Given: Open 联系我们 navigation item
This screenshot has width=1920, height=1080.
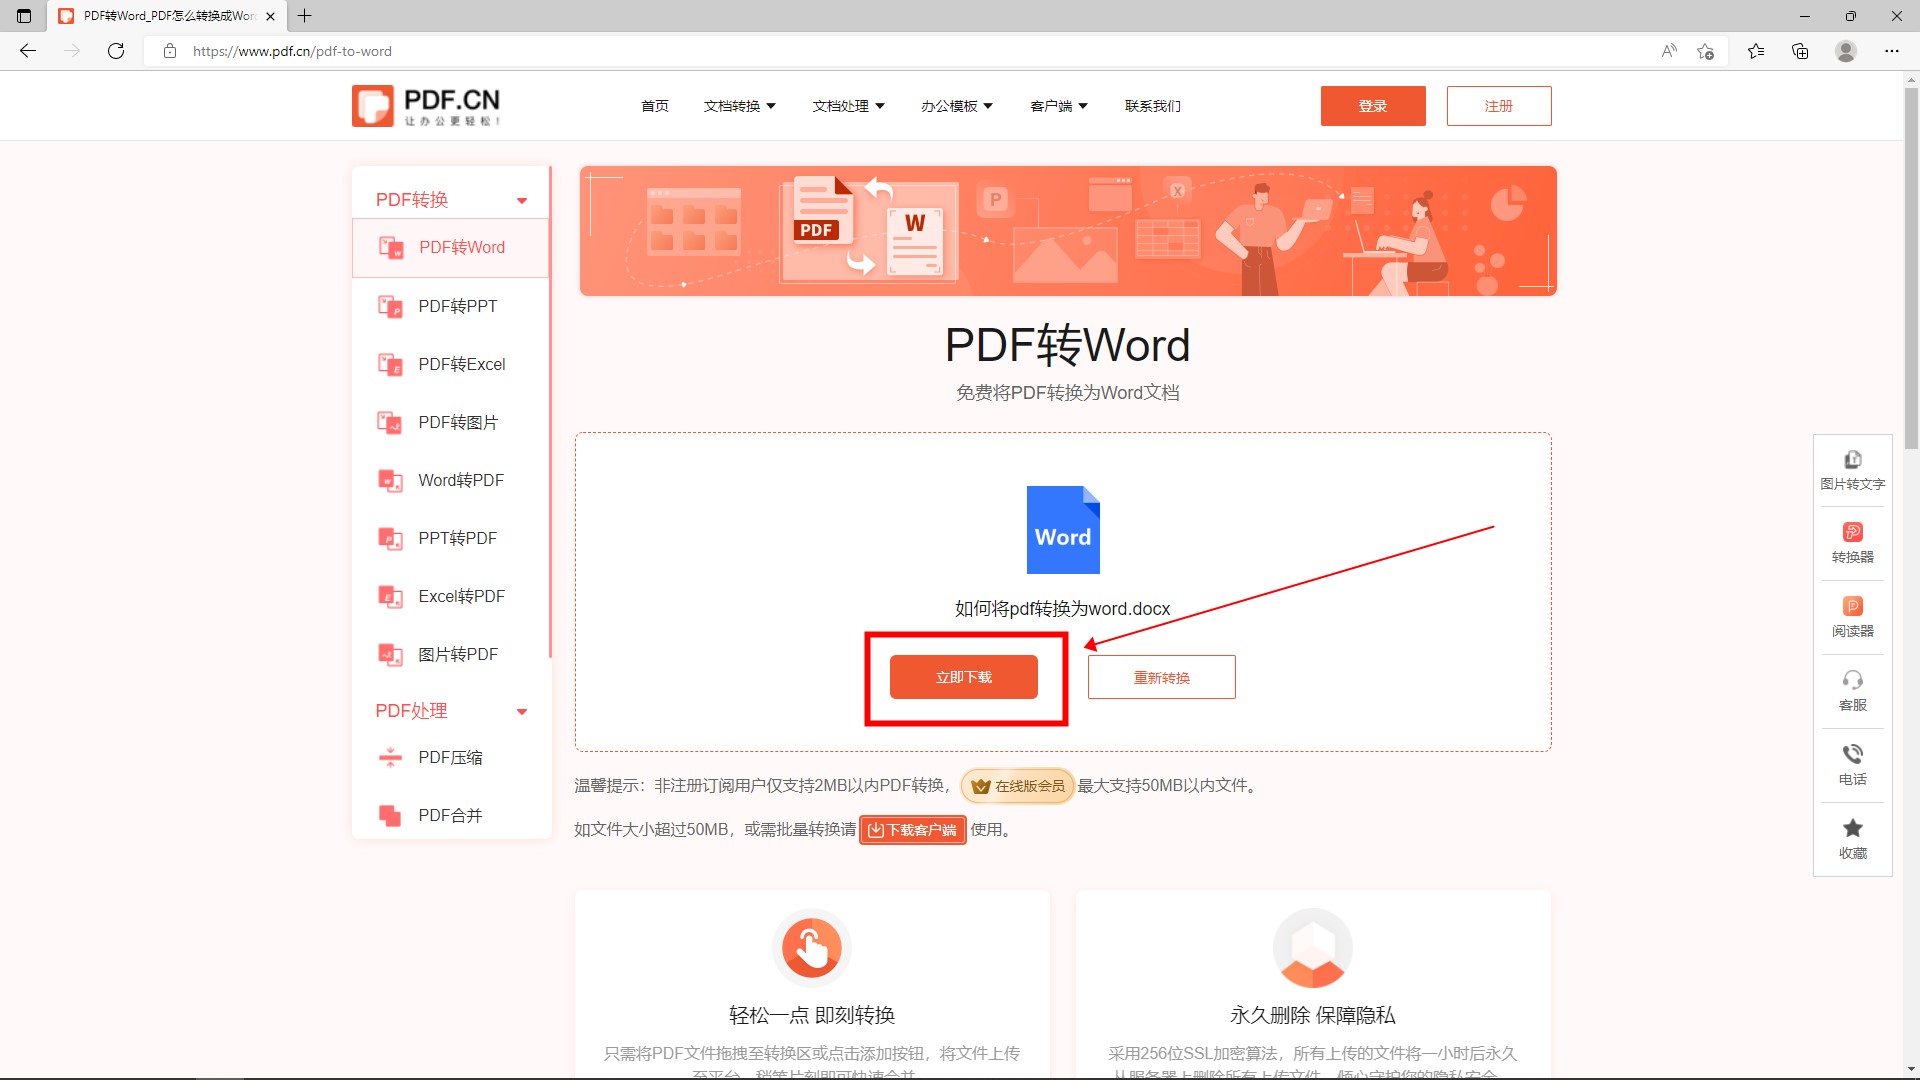Looking at the screenshot, I should pyautogui.click(x=1153, y=106).
